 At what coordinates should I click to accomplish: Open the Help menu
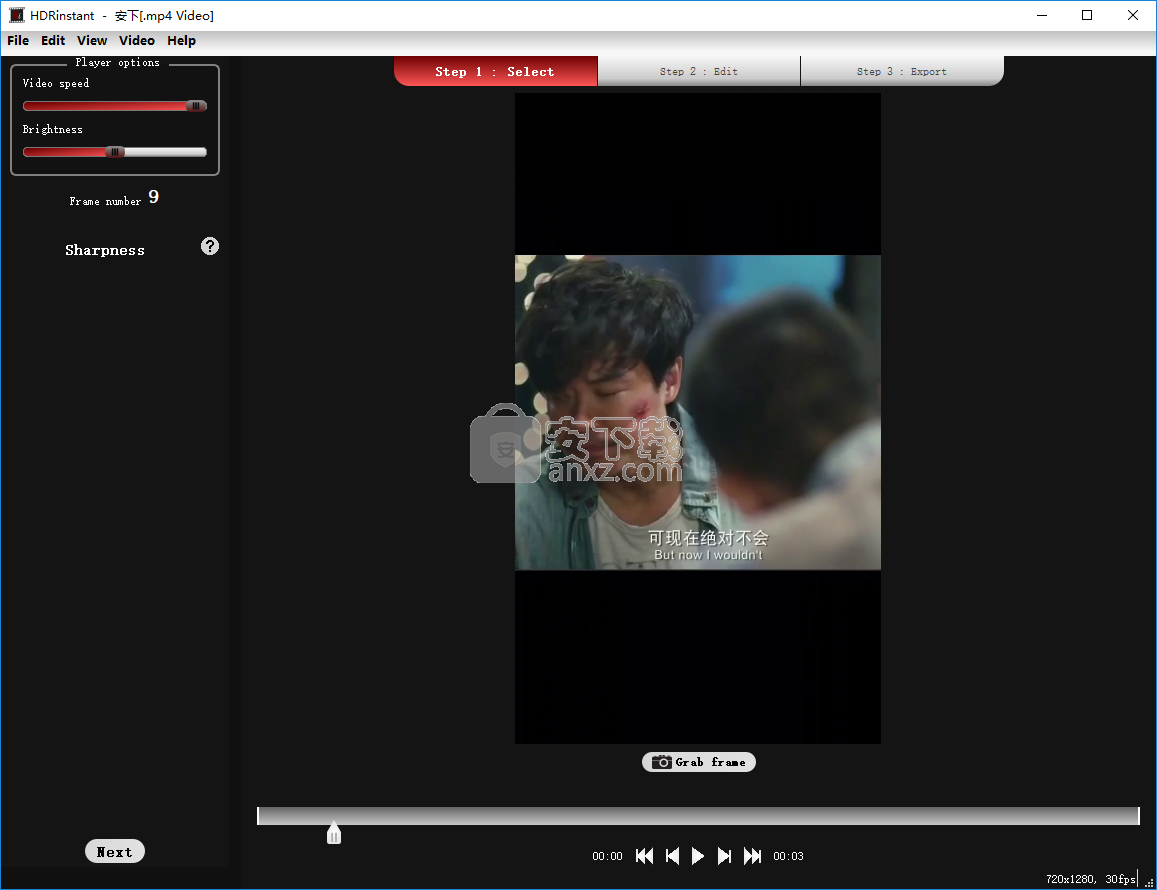coord(182,41)
